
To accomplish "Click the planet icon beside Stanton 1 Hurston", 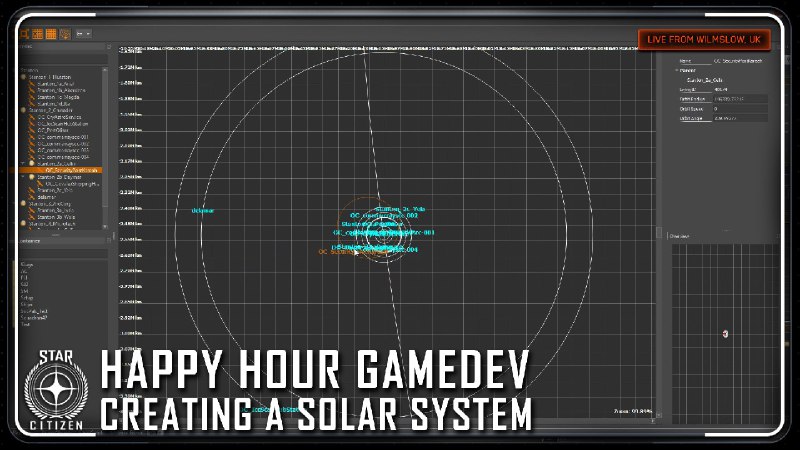I will tap(23, 77).
